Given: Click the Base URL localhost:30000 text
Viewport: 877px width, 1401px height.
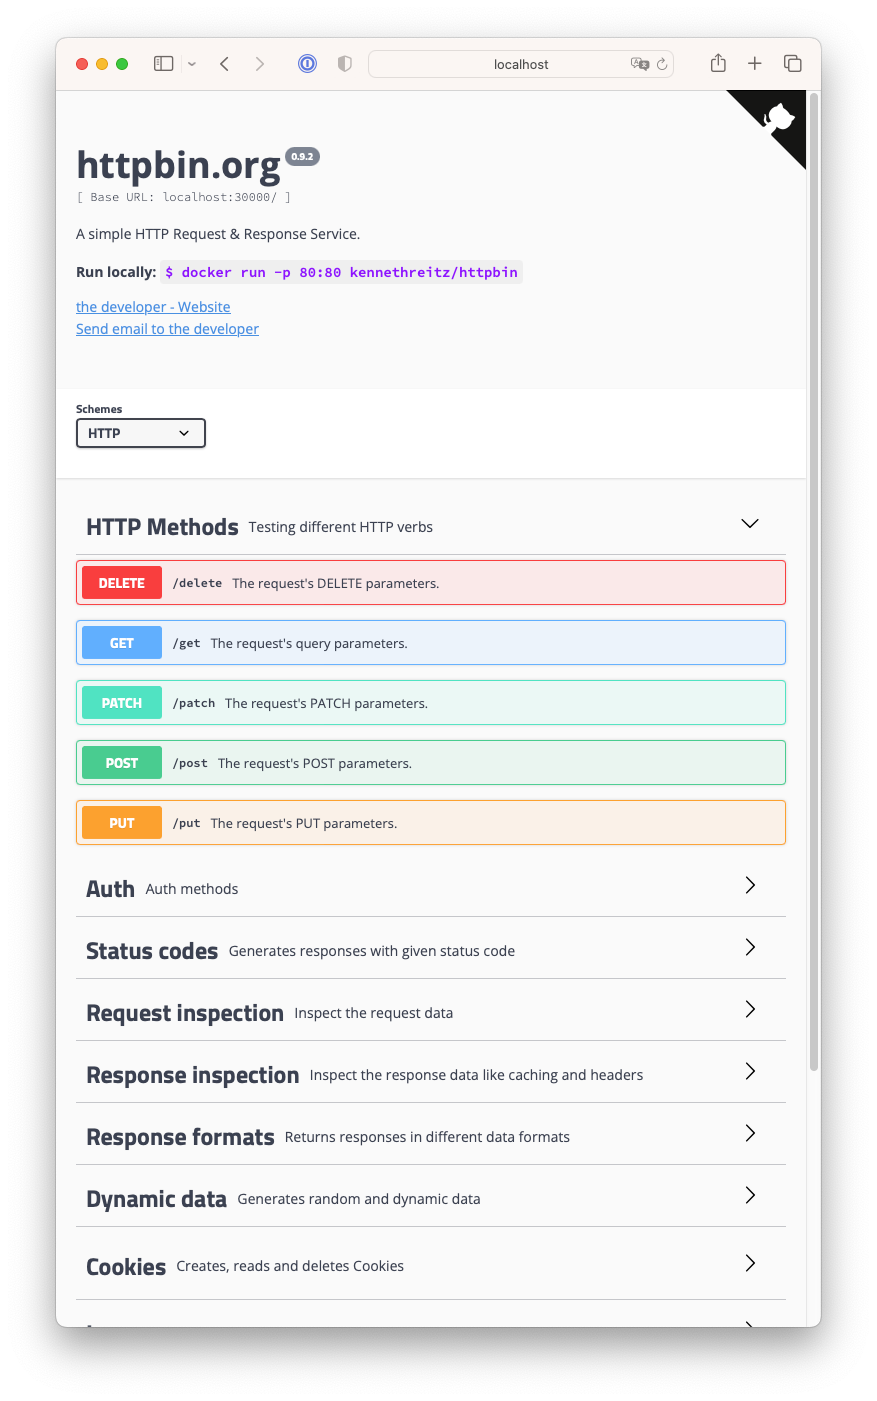Looking at the screenshot, I should pos(184,197).
